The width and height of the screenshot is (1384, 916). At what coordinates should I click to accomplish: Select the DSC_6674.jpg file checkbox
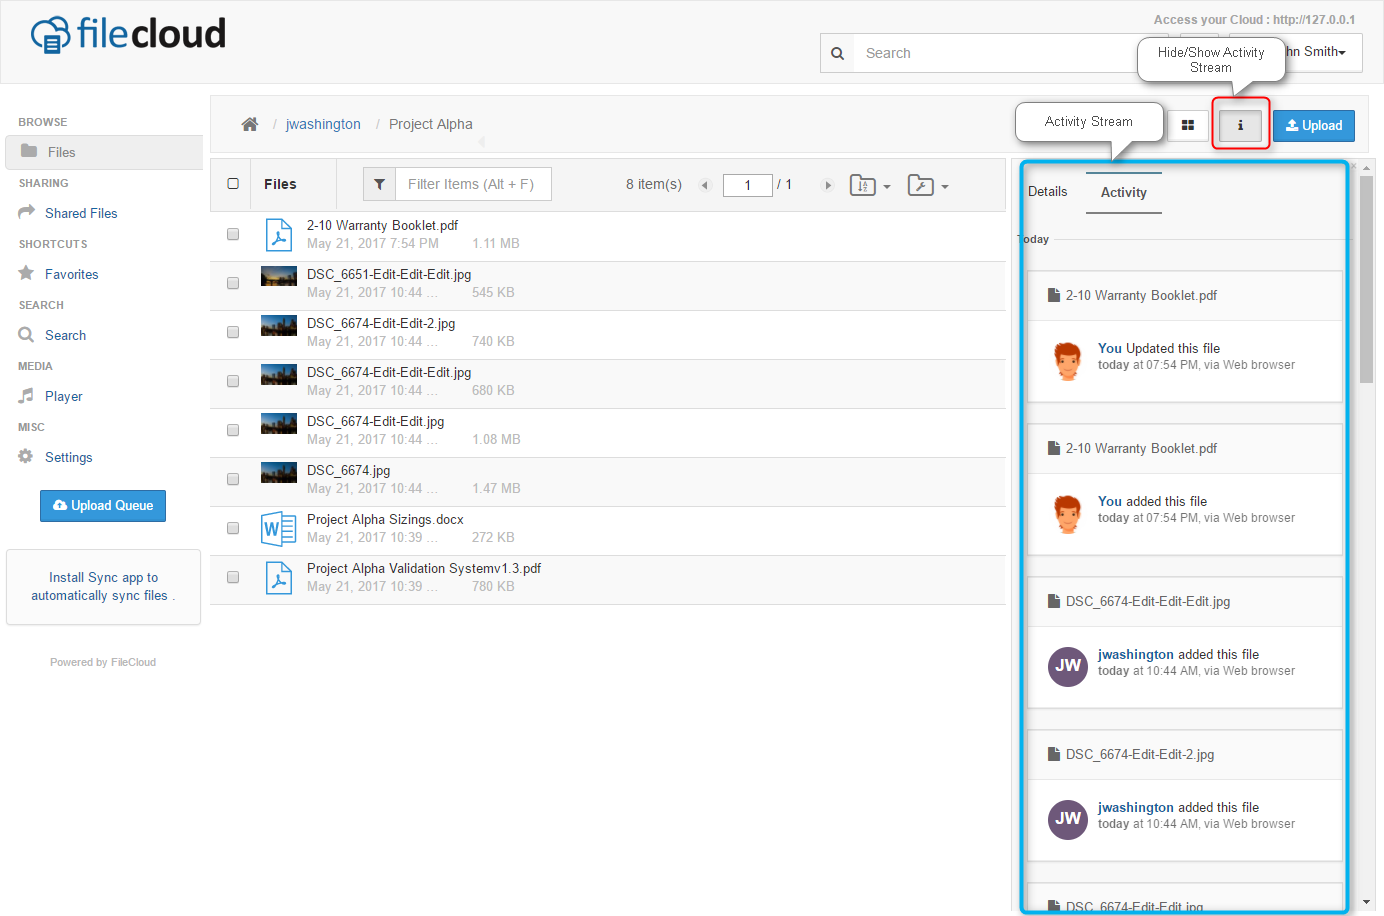[x=233, y=479]
